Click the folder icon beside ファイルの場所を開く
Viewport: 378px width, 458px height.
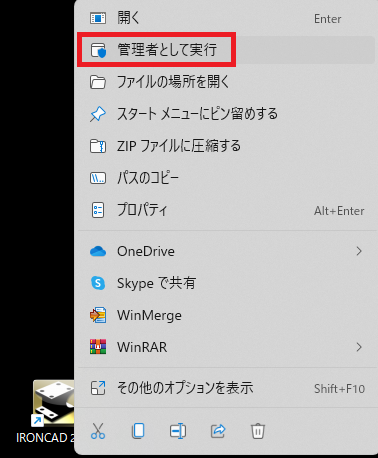coord(98,82)
